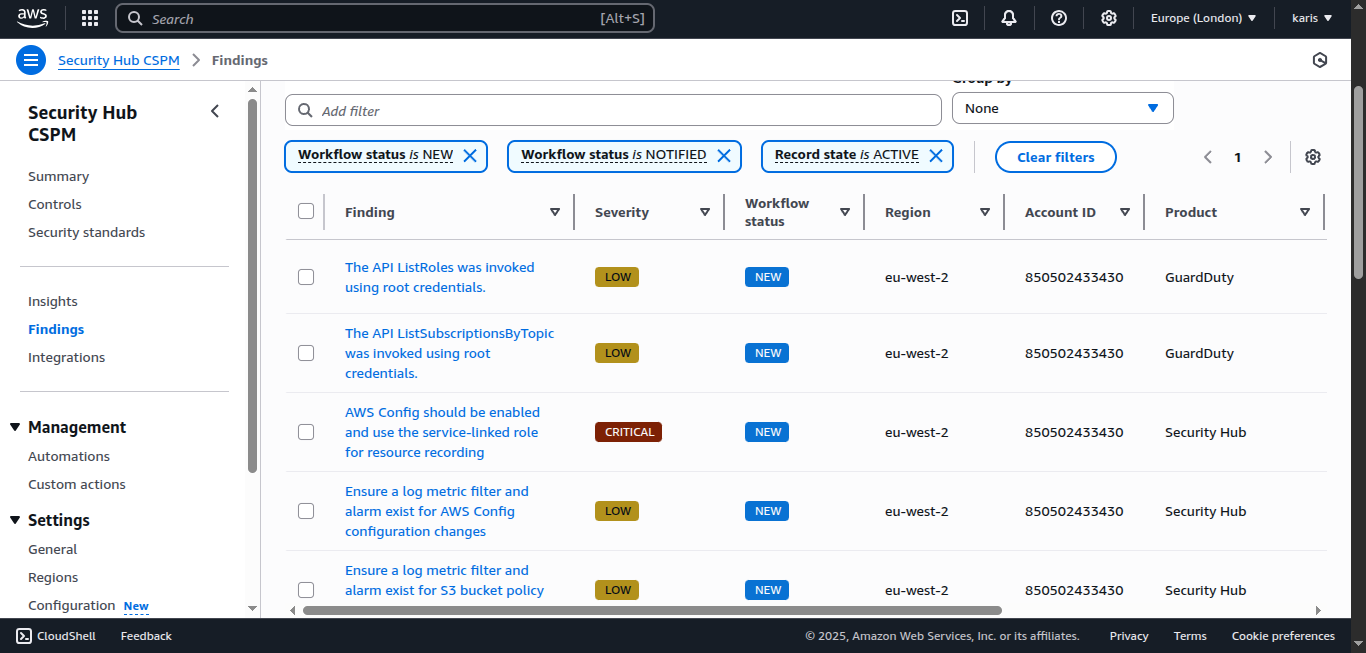The image size is (1366, 653).
Task: Focus the Add filter input field
Action: (x=613, y=110)
